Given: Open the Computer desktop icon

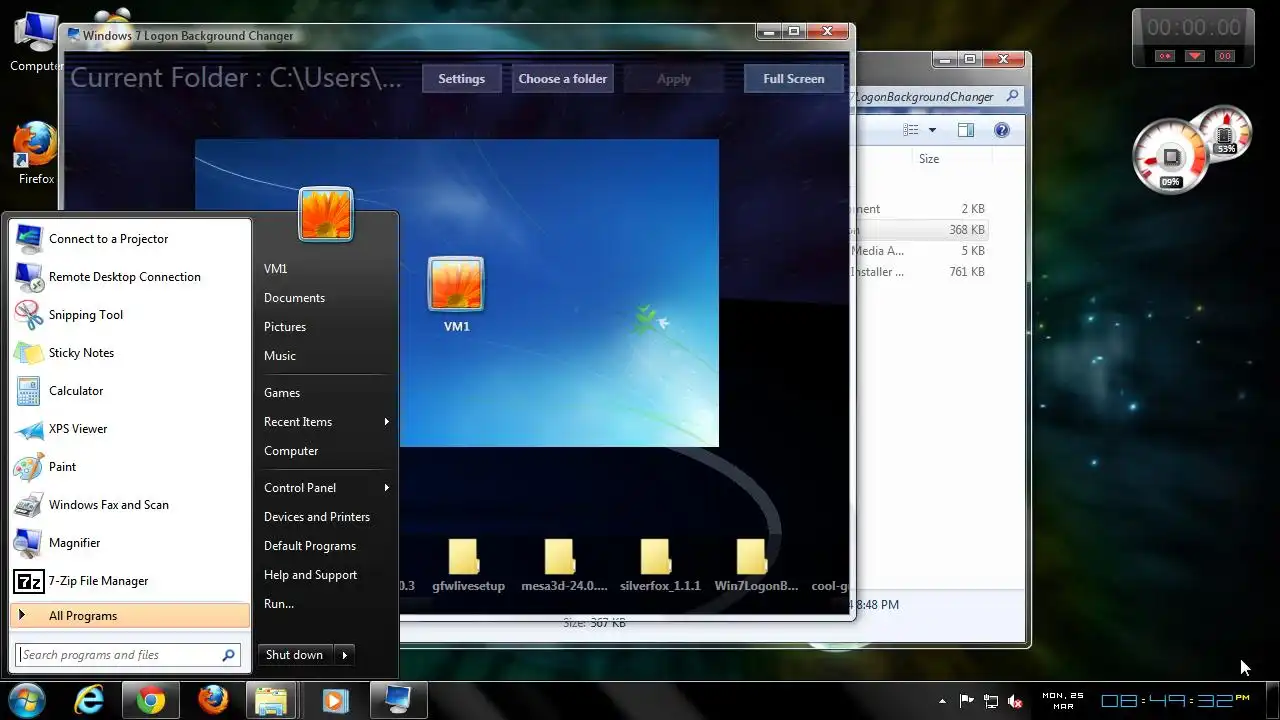Looking at the screenshot, I should point(35,41).
